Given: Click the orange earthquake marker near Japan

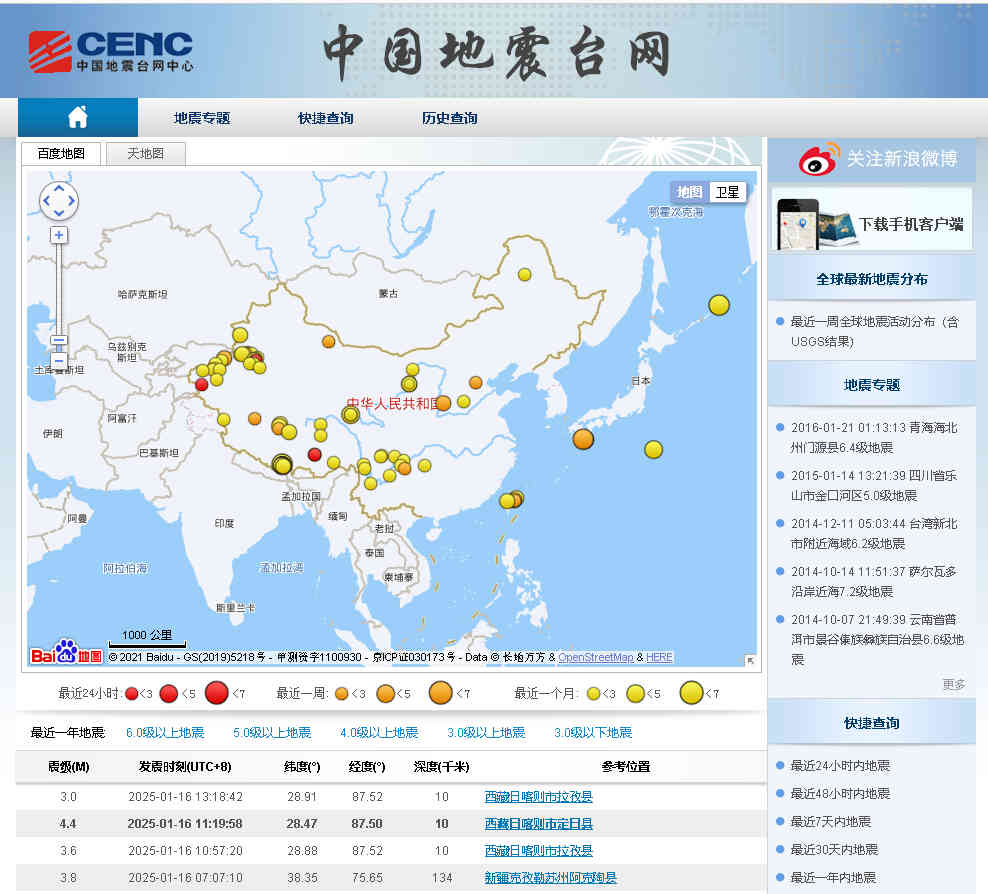Looking at the screenshot, I should (583, 439).
